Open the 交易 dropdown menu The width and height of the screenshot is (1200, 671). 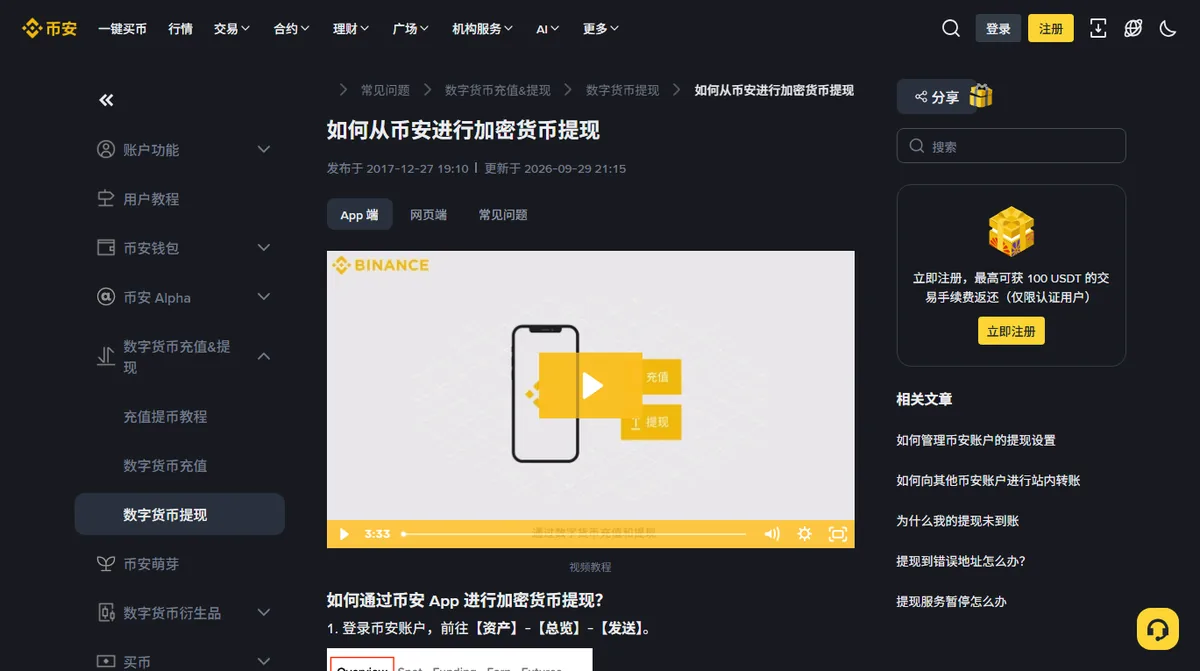pos(232,29)
